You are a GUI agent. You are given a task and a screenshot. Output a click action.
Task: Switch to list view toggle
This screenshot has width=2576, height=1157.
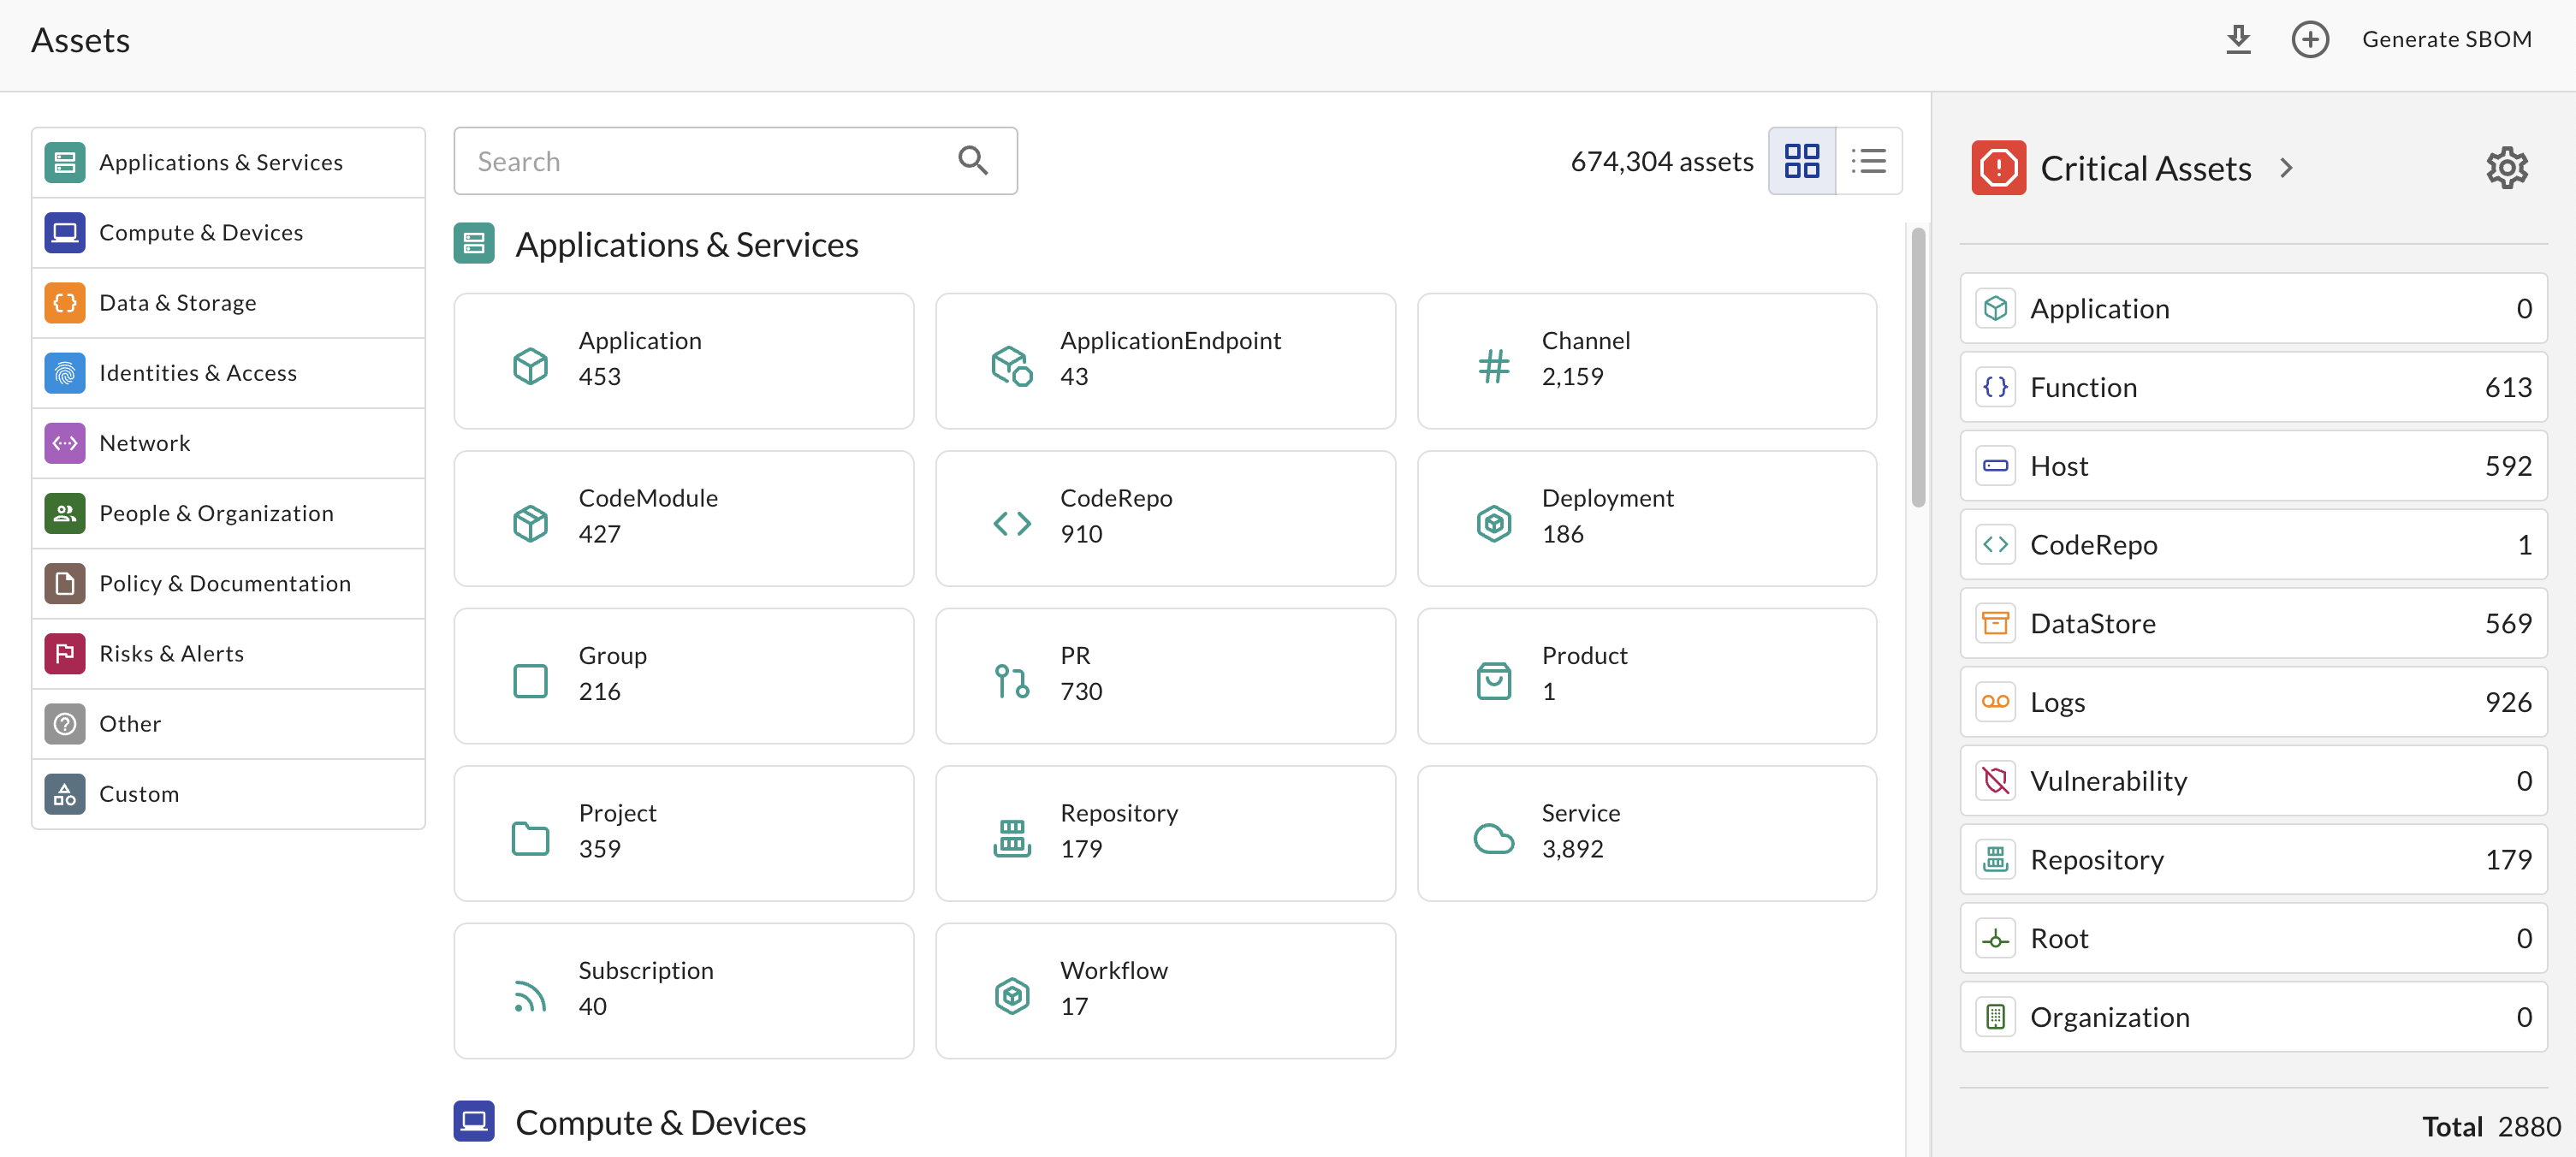[x=1868, y=161]
